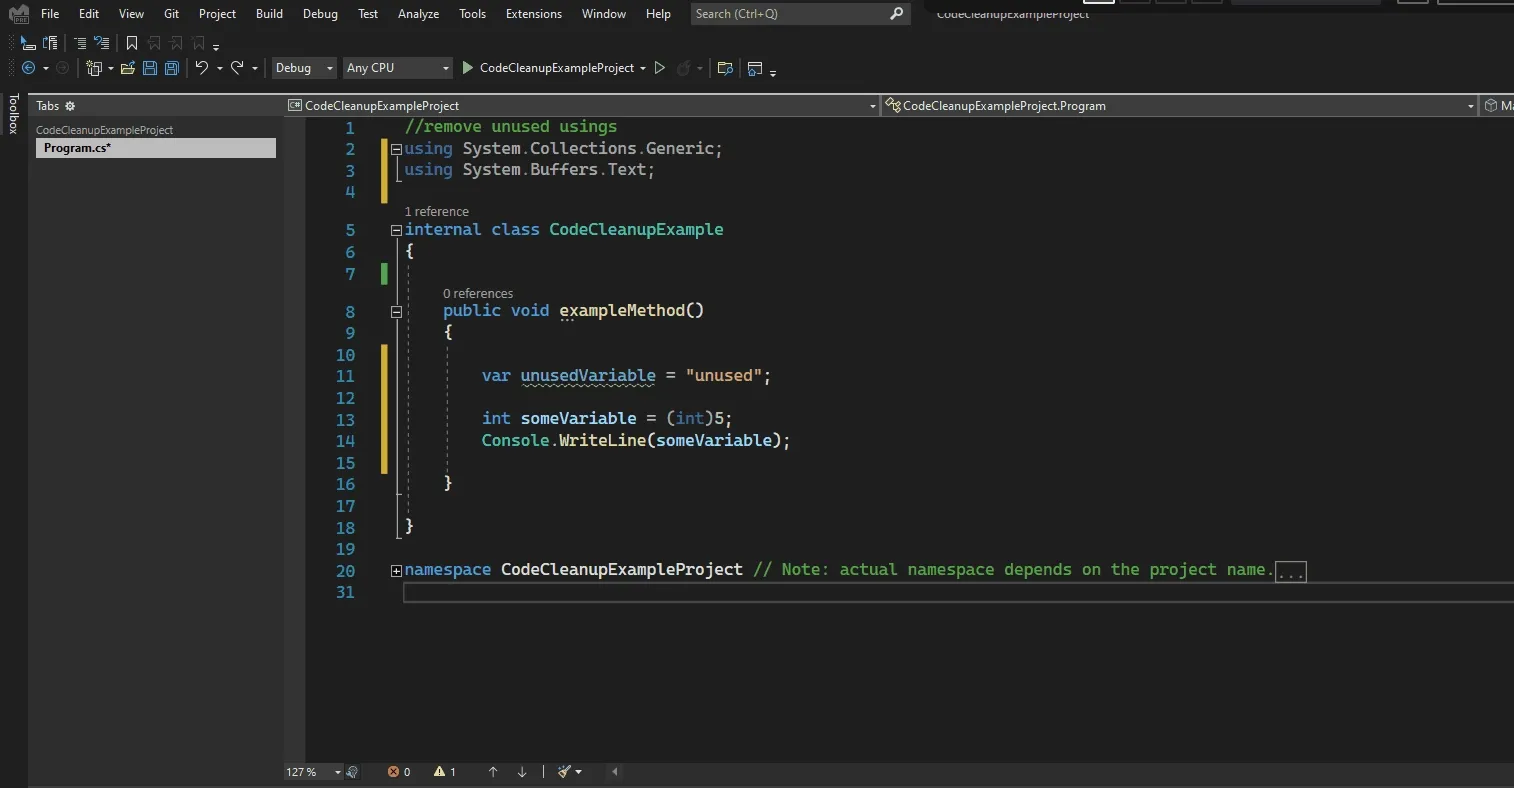Open the Build menu

click(269, 14)
